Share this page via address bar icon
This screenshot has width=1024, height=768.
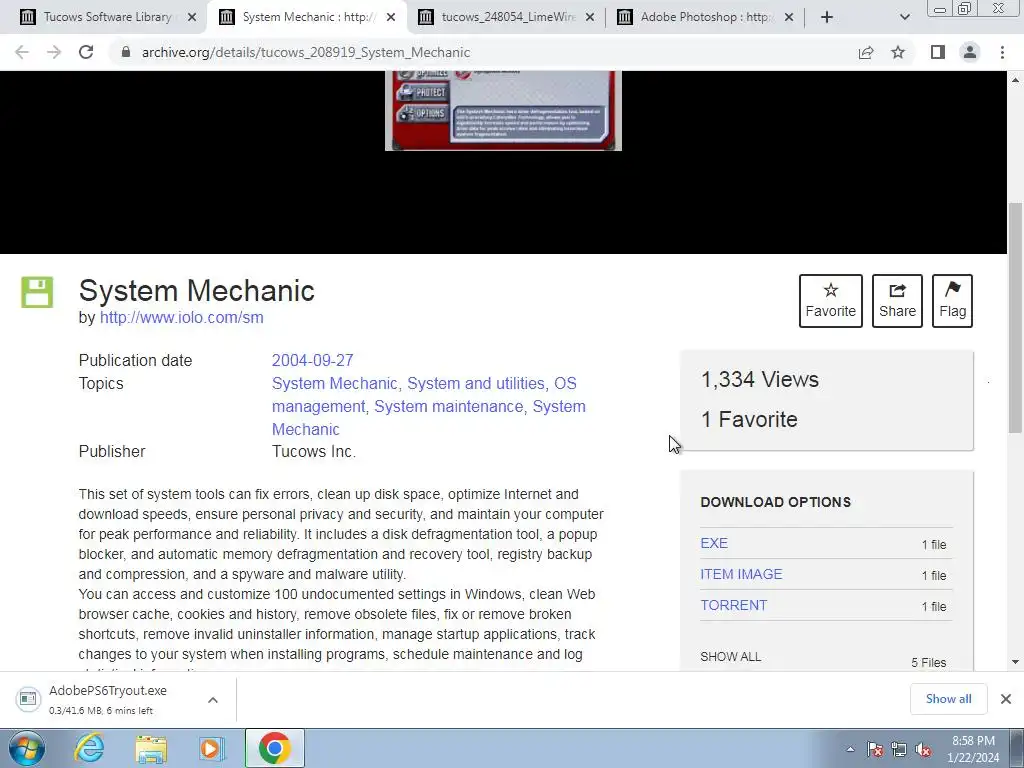click(866, 52)
